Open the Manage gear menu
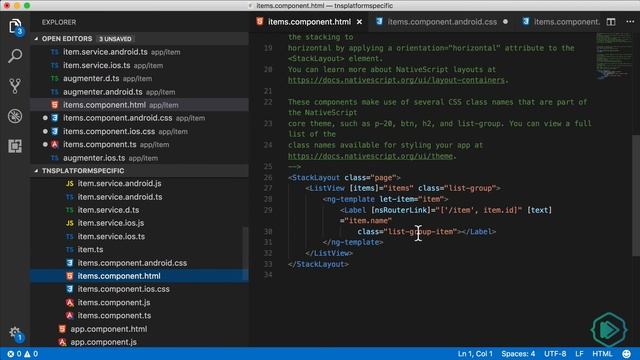Viewport: 640px width, 360px height. coord(15,333)
